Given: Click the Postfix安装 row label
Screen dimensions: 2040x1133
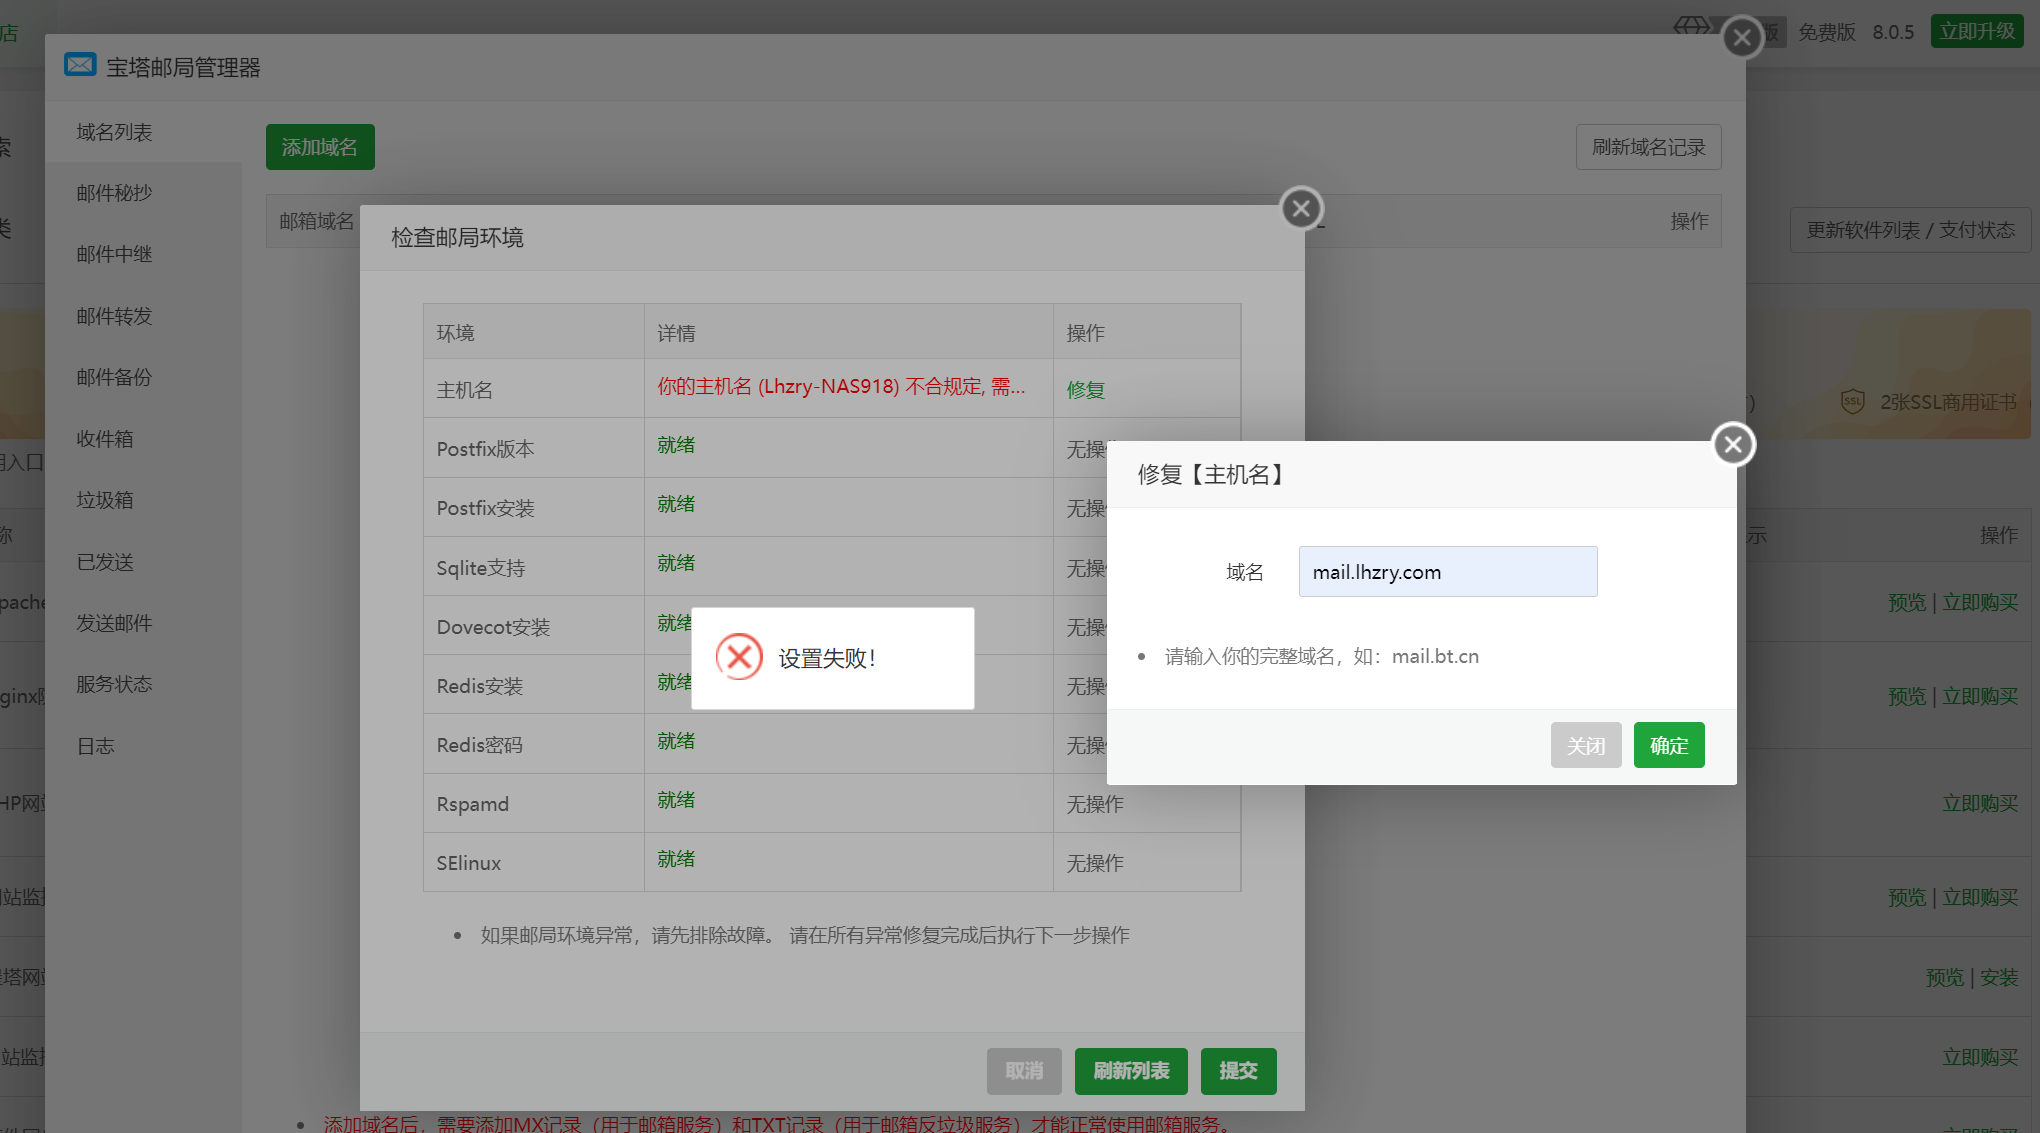Looking at the screenshot, I should tap(485, 508).
